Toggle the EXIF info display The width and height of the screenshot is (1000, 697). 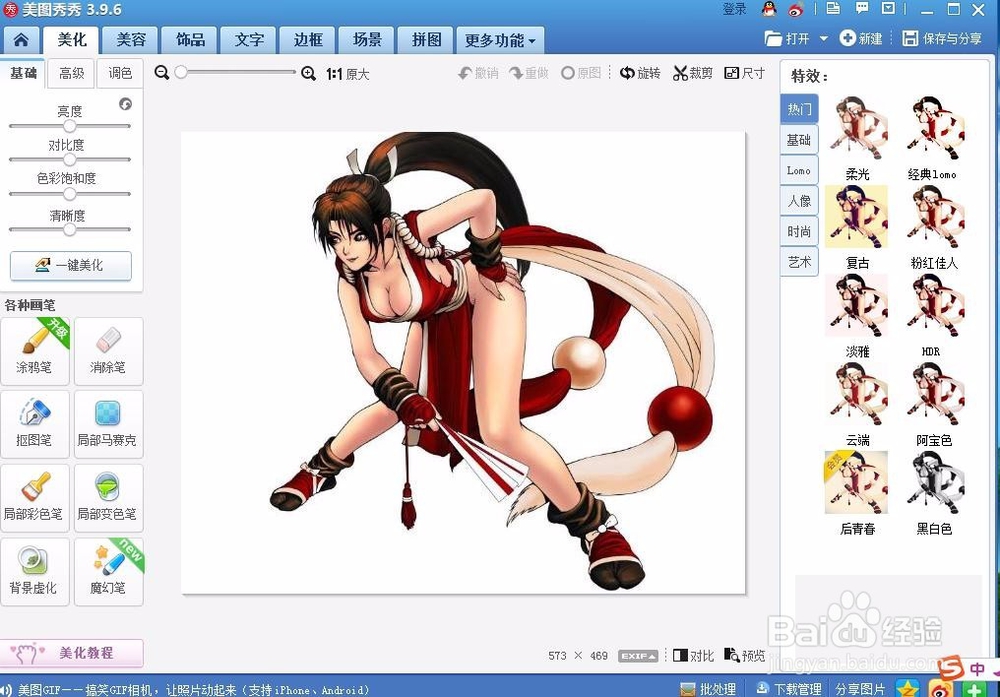(637, 655)
